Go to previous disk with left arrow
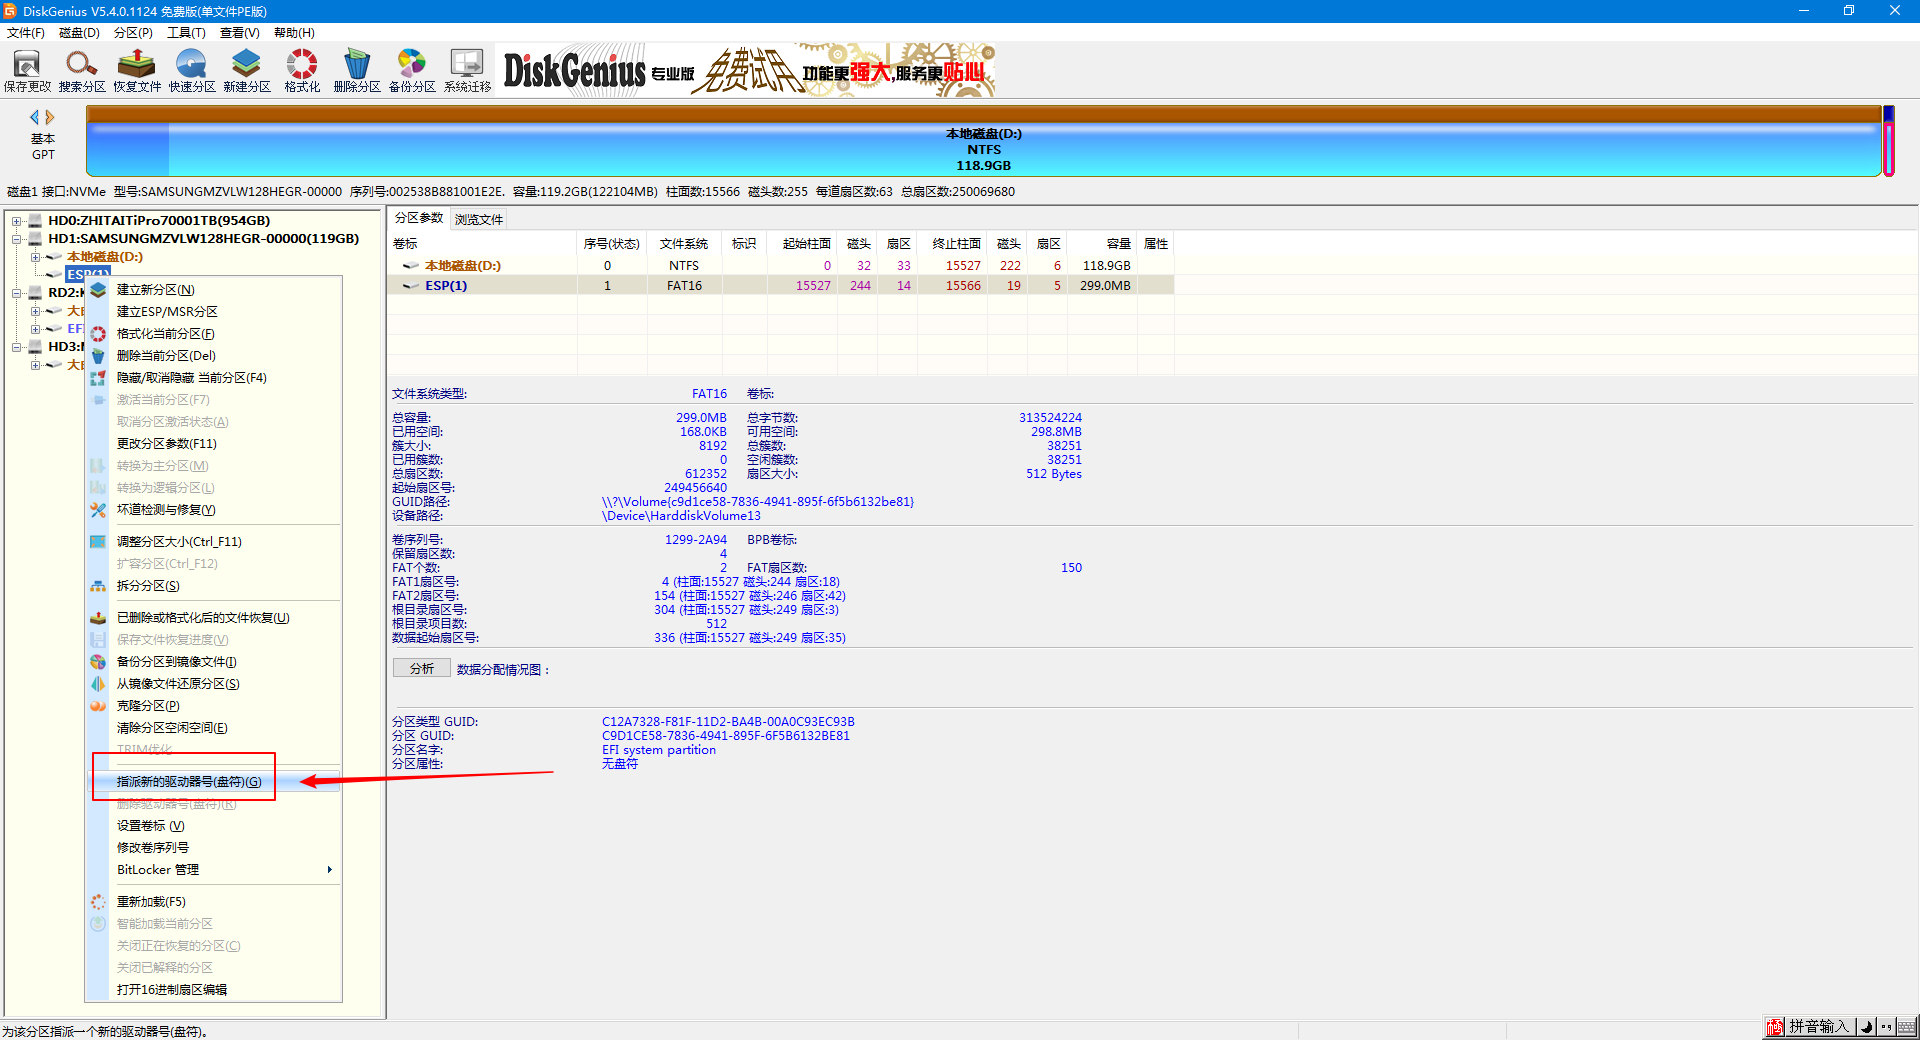1920x1040 pixels. click(35, 117)
